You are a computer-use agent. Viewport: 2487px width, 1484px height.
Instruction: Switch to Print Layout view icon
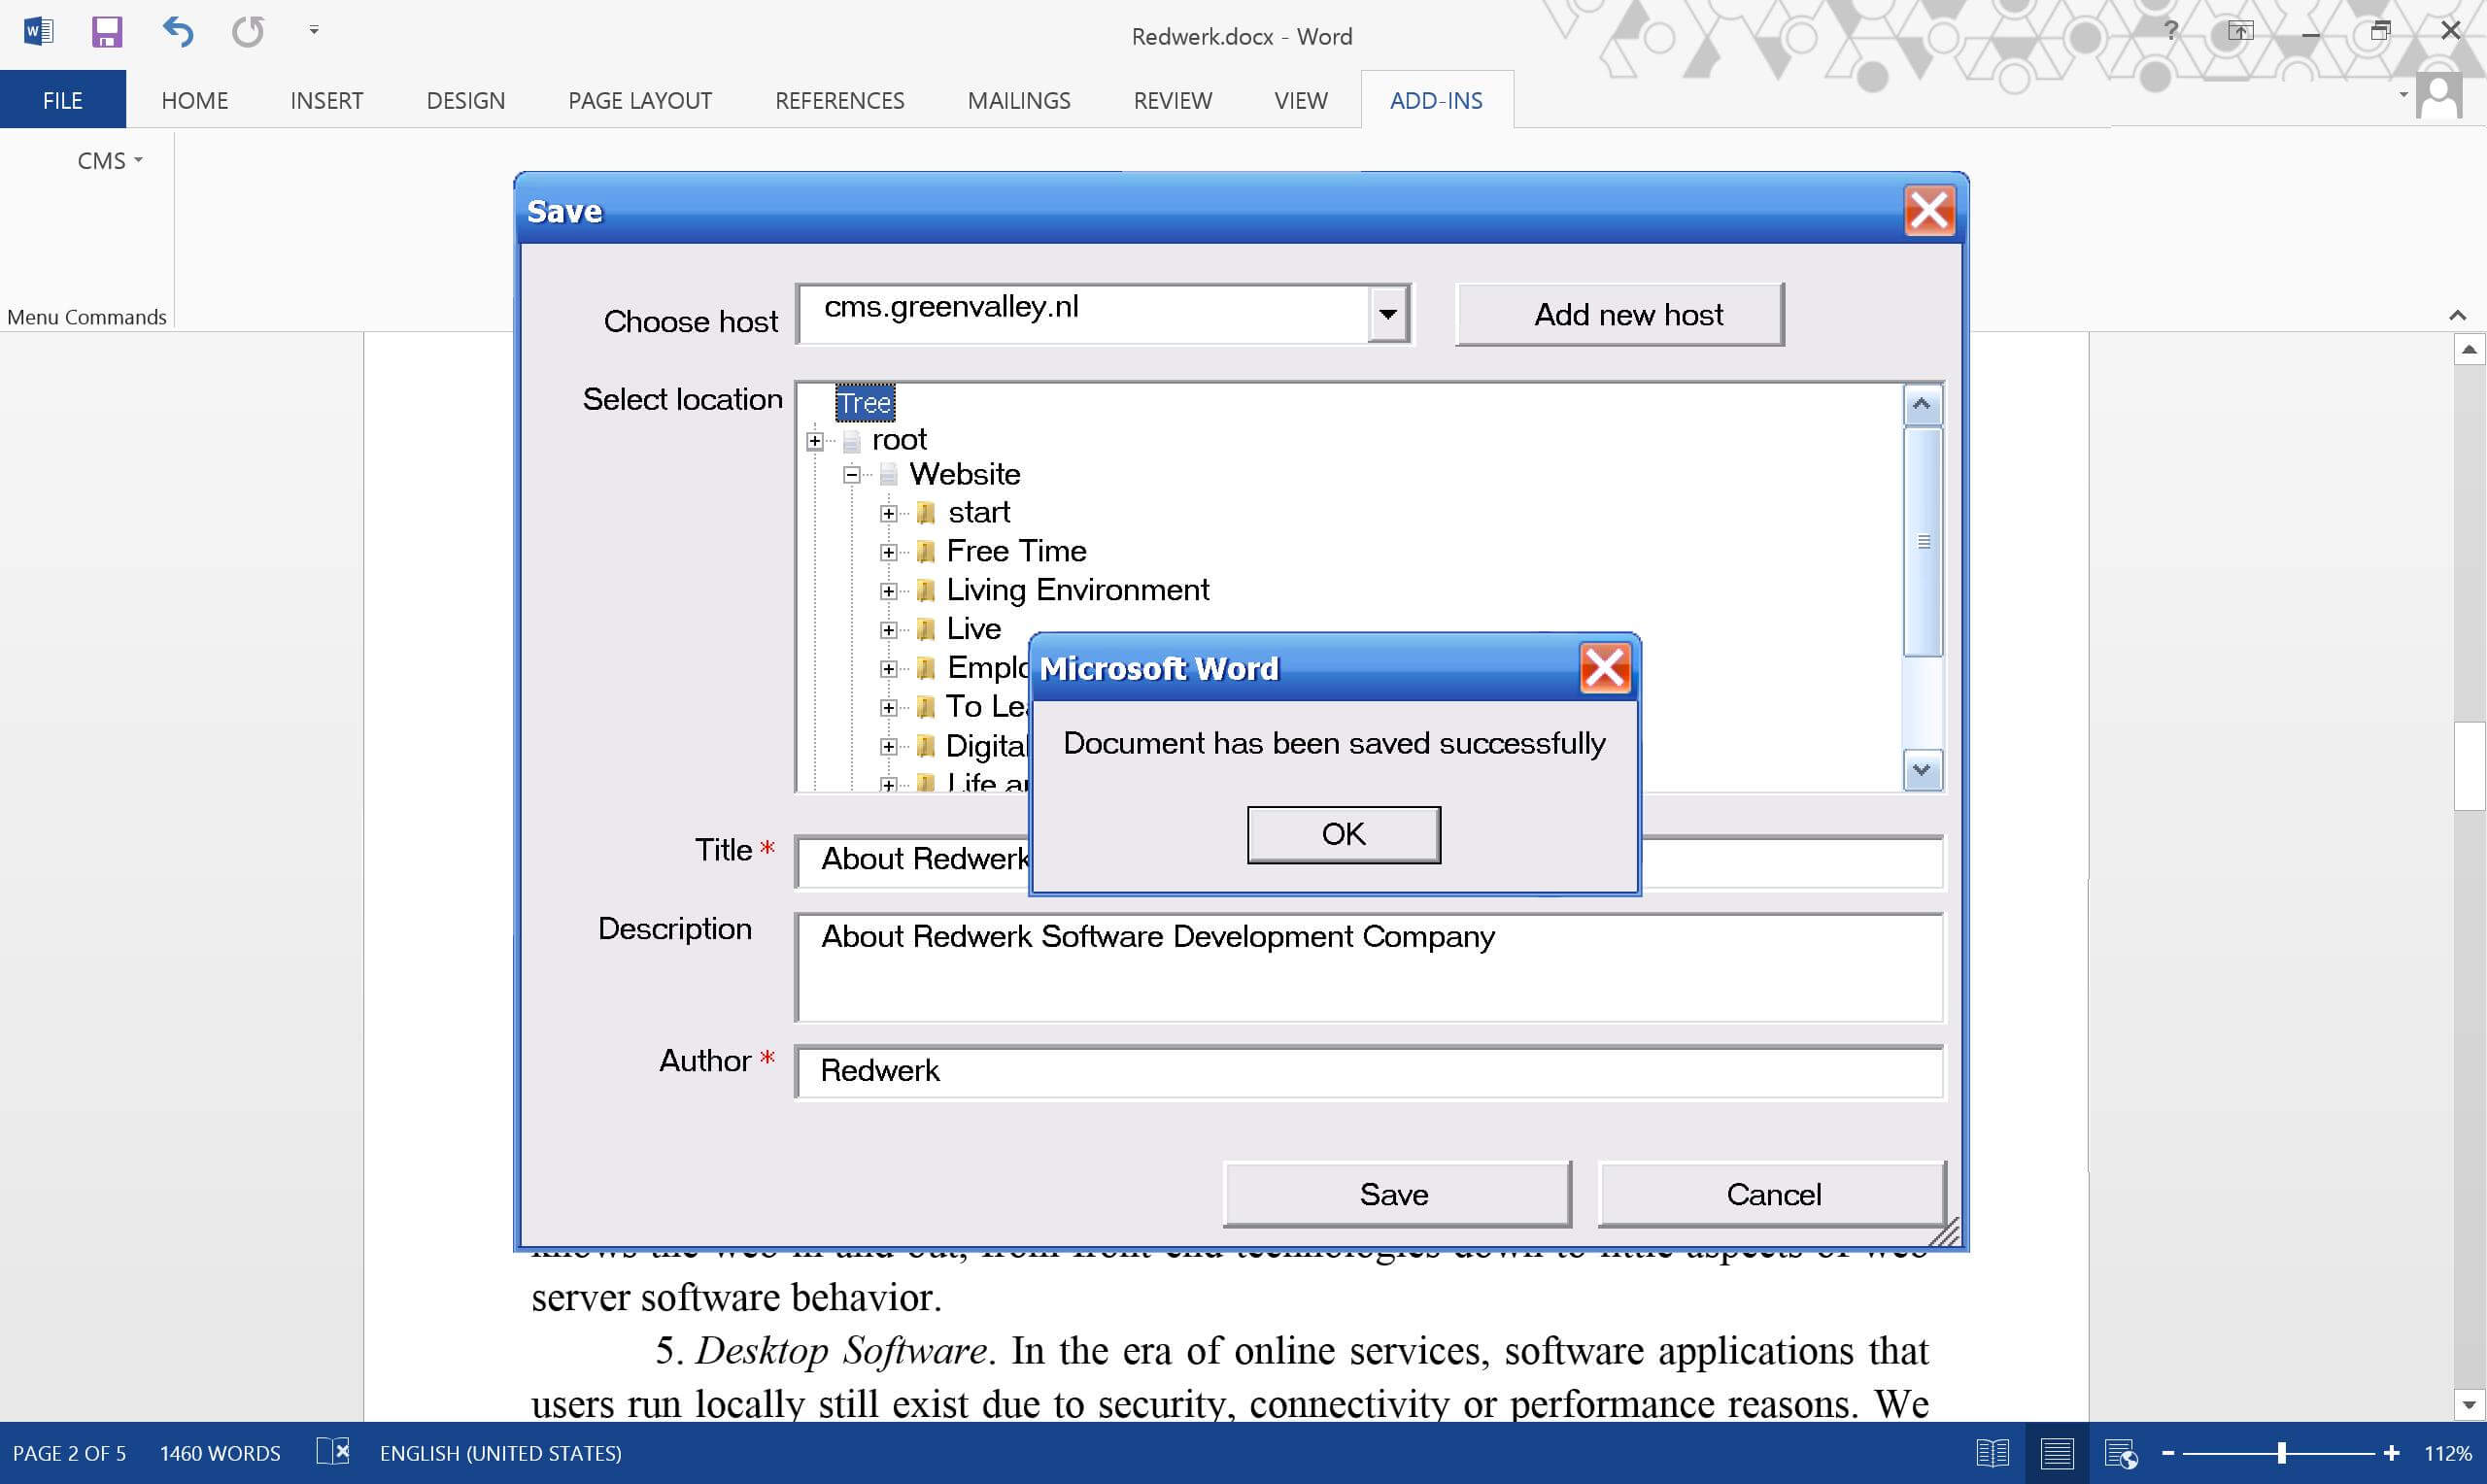[x=2056, y=1453]
